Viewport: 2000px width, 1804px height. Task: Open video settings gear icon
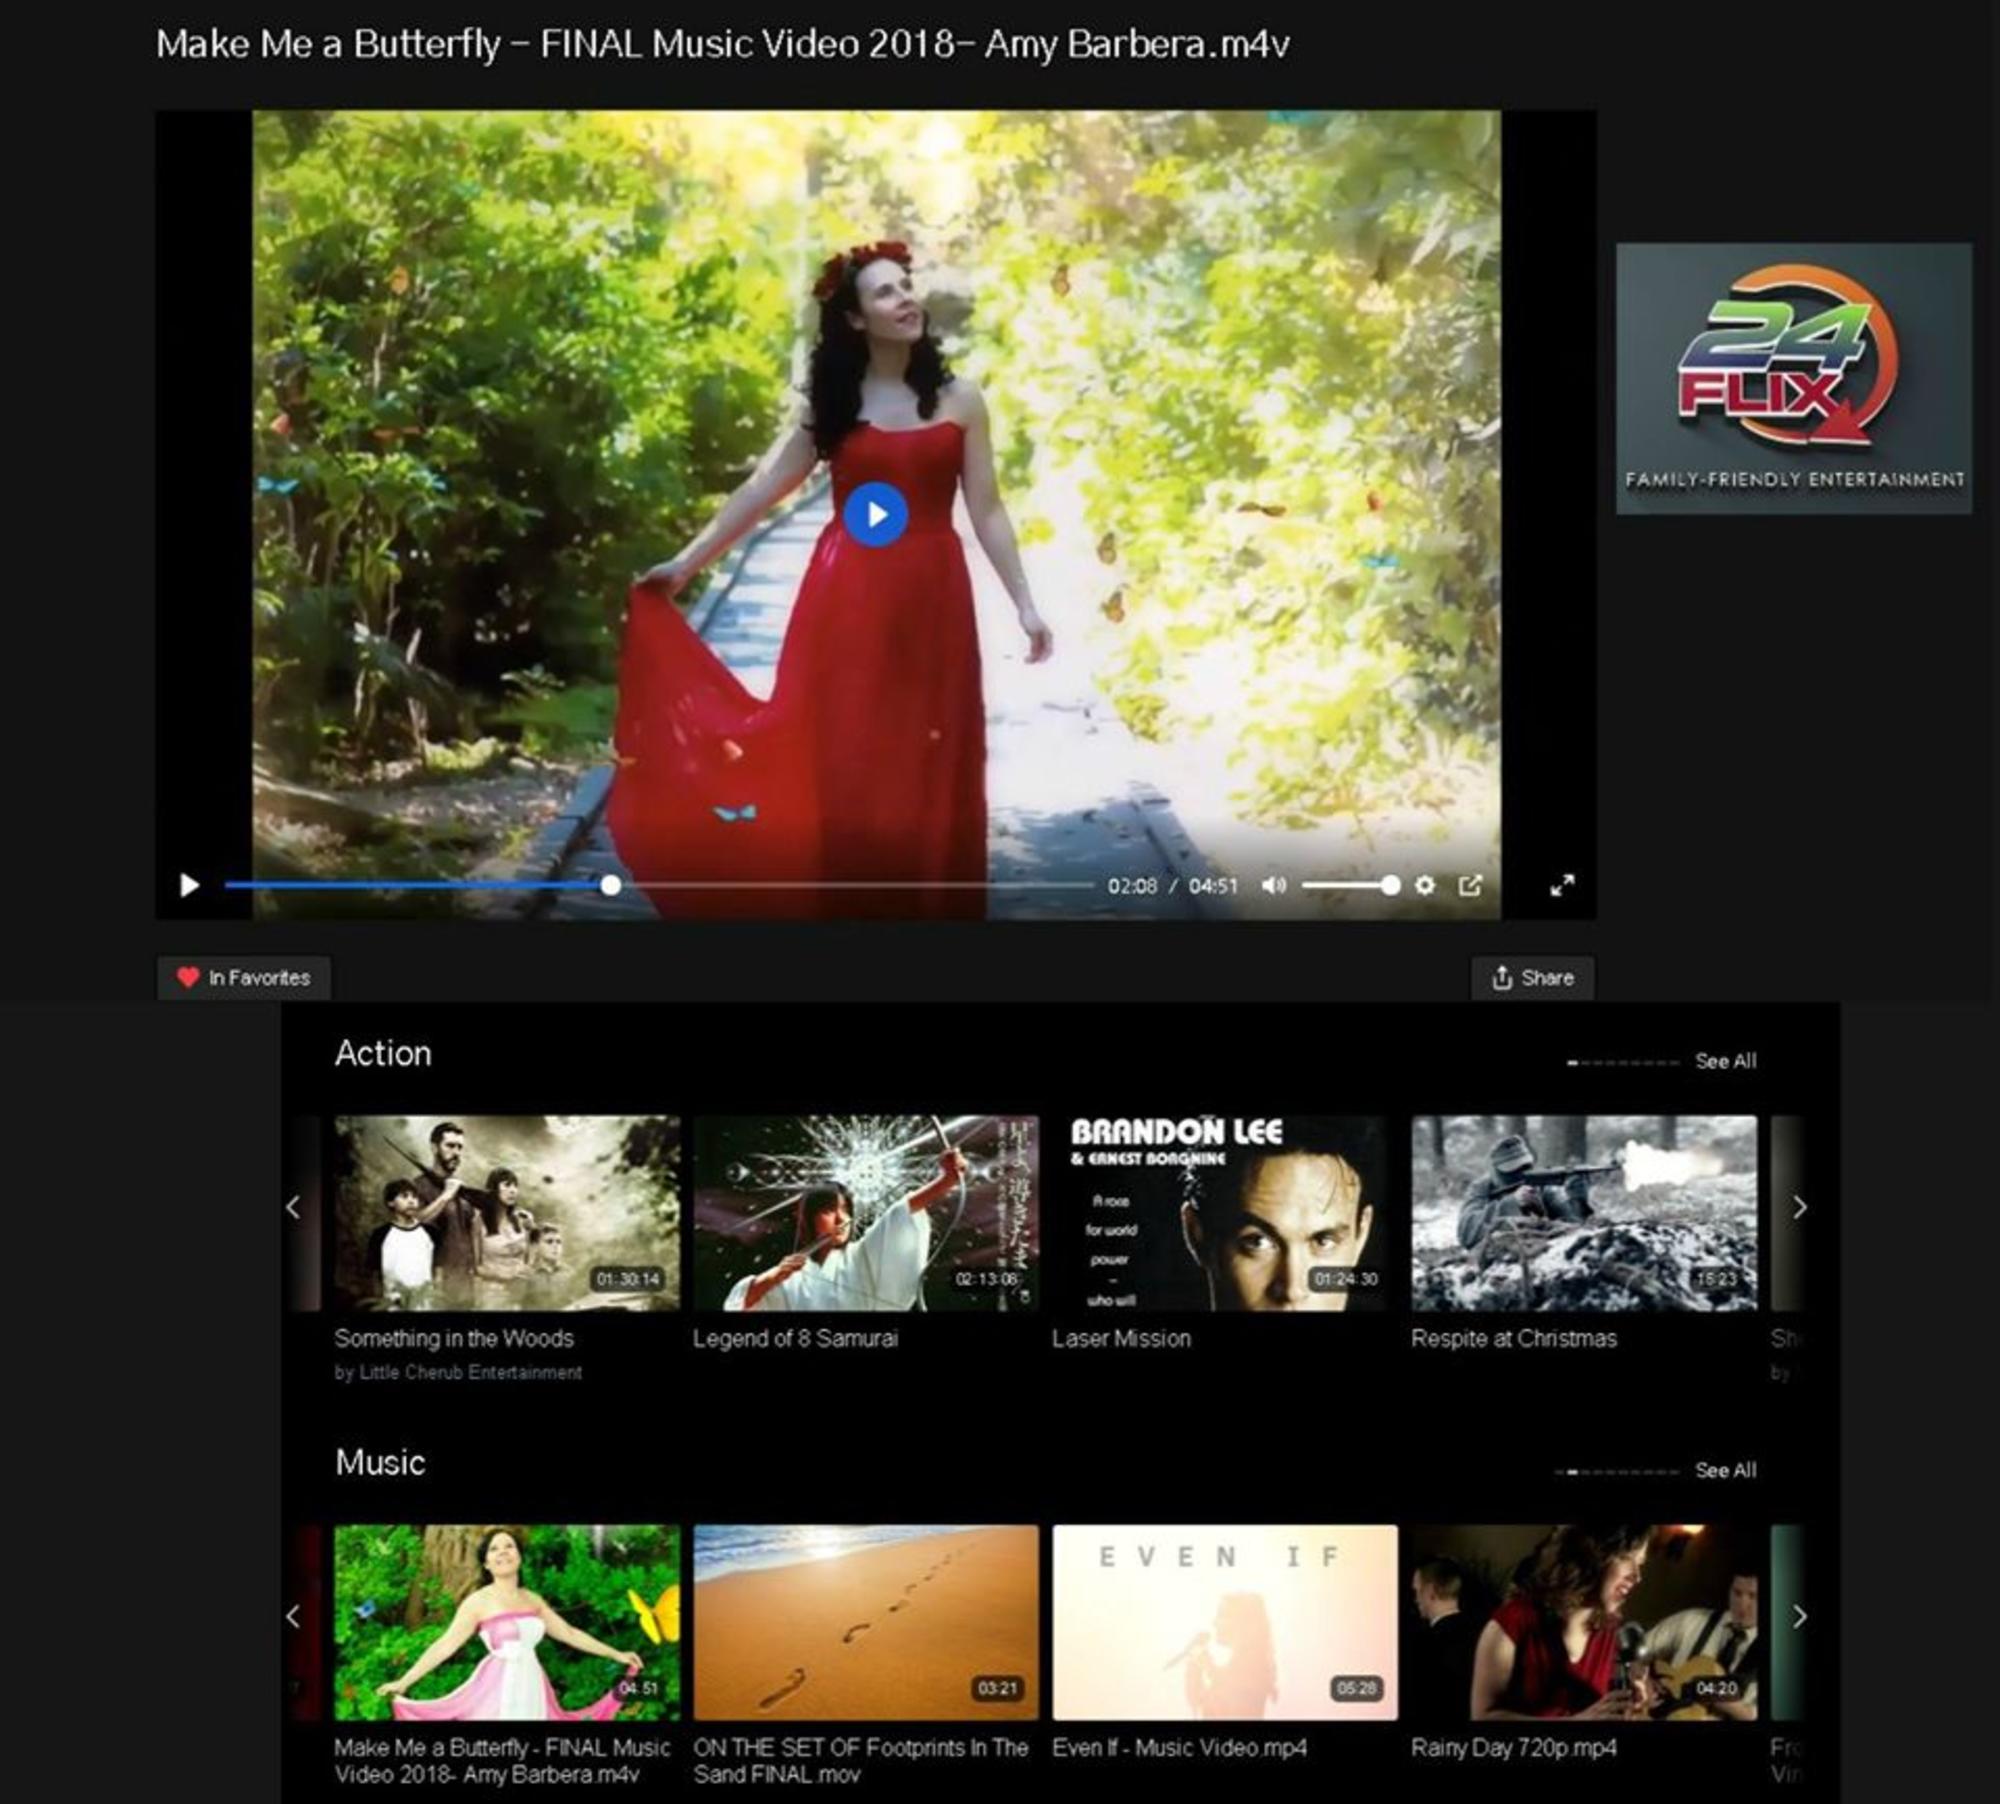tap(1425, 886)
